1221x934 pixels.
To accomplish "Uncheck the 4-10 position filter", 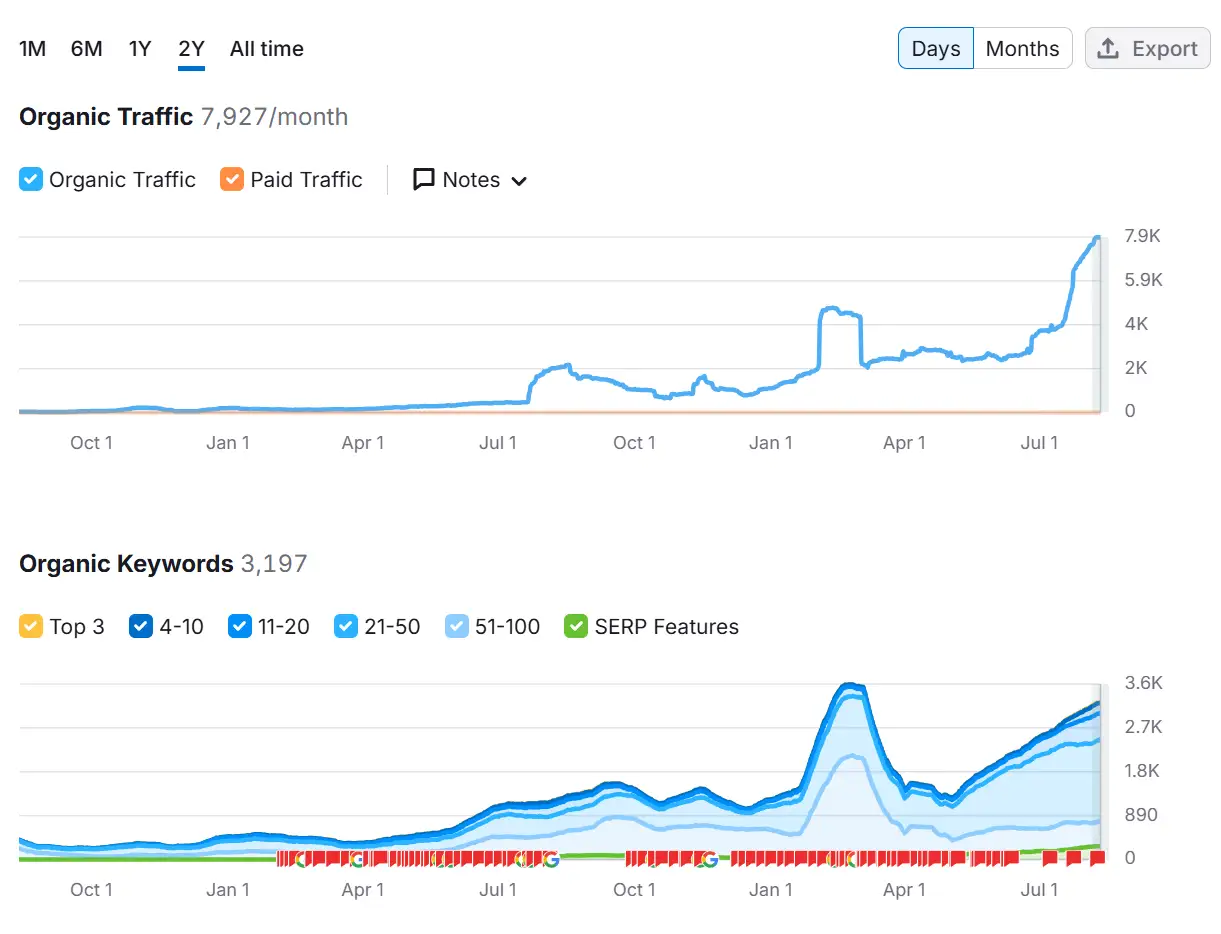I will click(x=139, y=626).
